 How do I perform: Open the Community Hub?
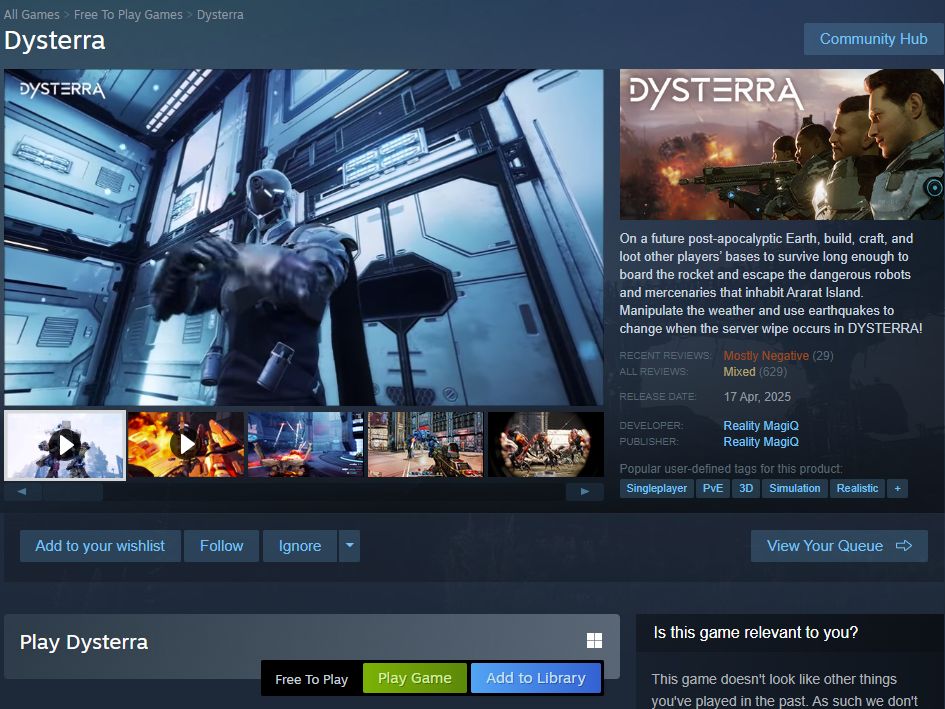click(873, 39)
